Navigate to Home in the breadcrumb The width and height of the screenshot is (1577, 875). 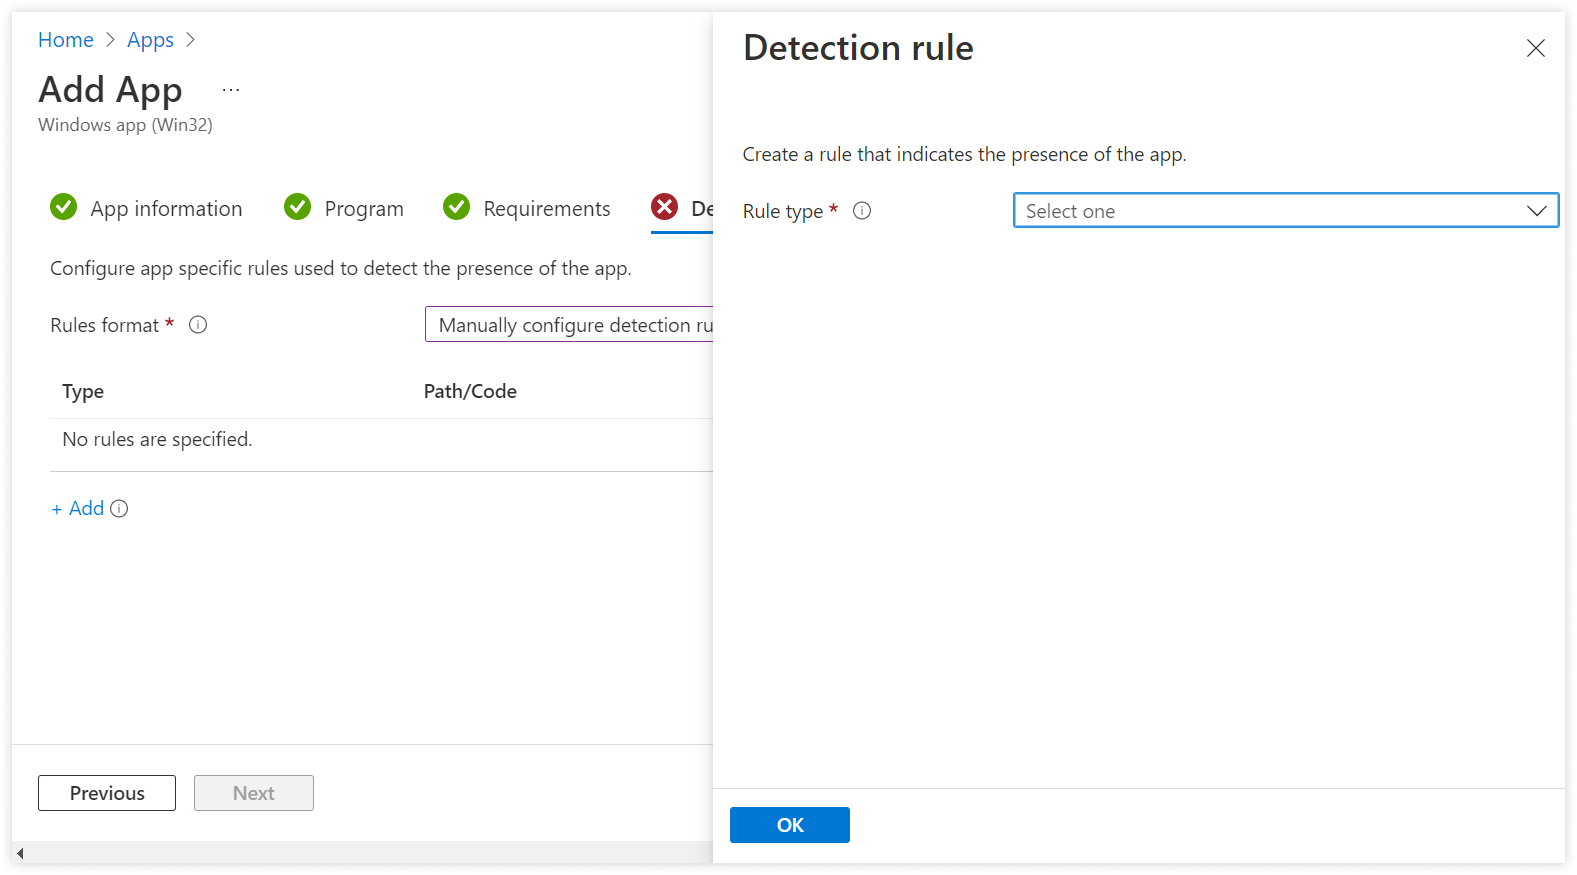66,40
